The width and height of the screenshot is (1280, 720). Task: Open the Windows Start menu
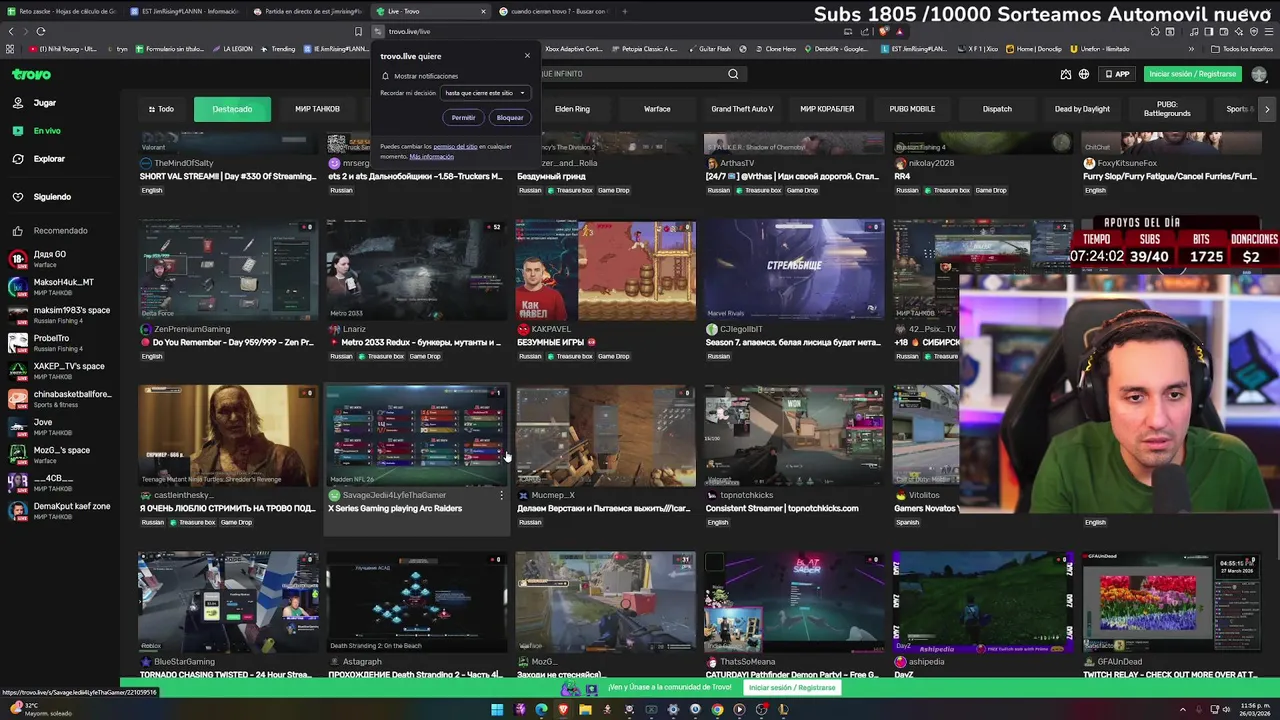tap(497, 710)
